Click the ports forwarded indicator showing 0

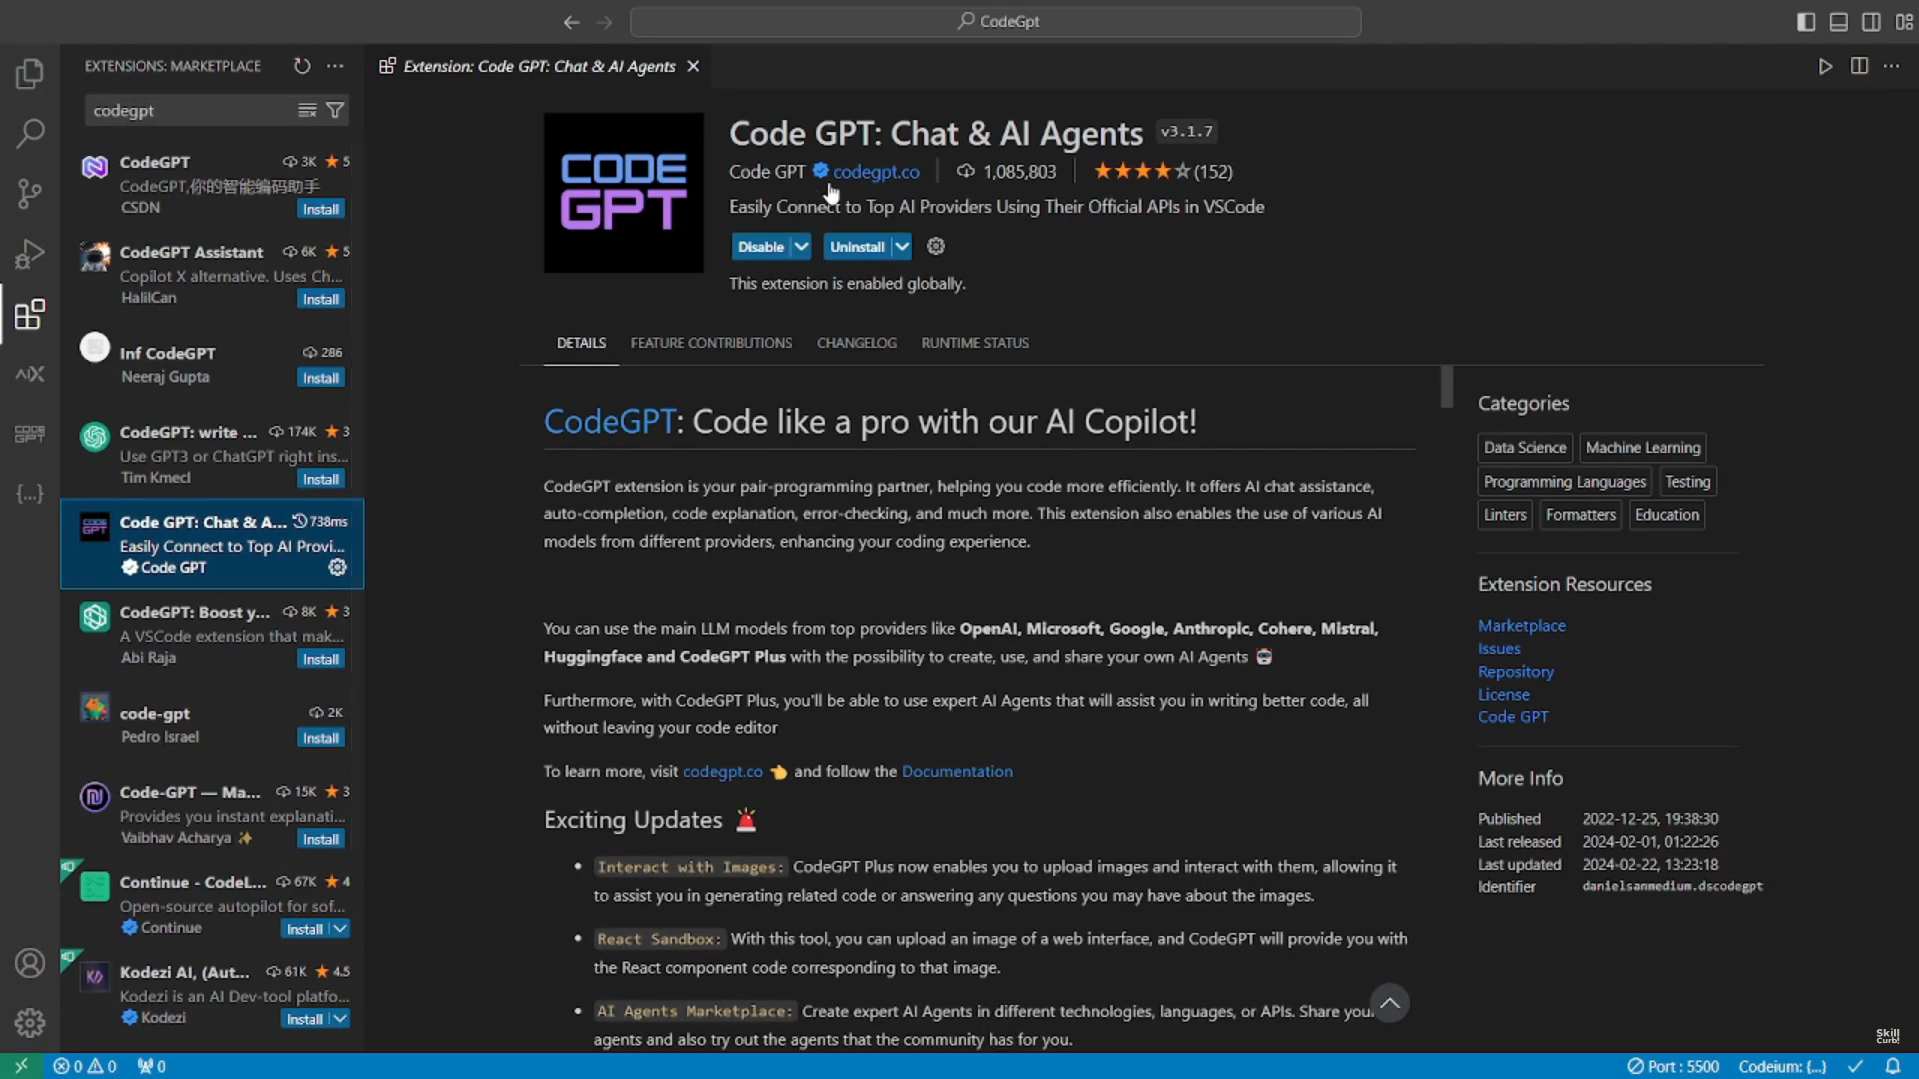click(152, 1066)
